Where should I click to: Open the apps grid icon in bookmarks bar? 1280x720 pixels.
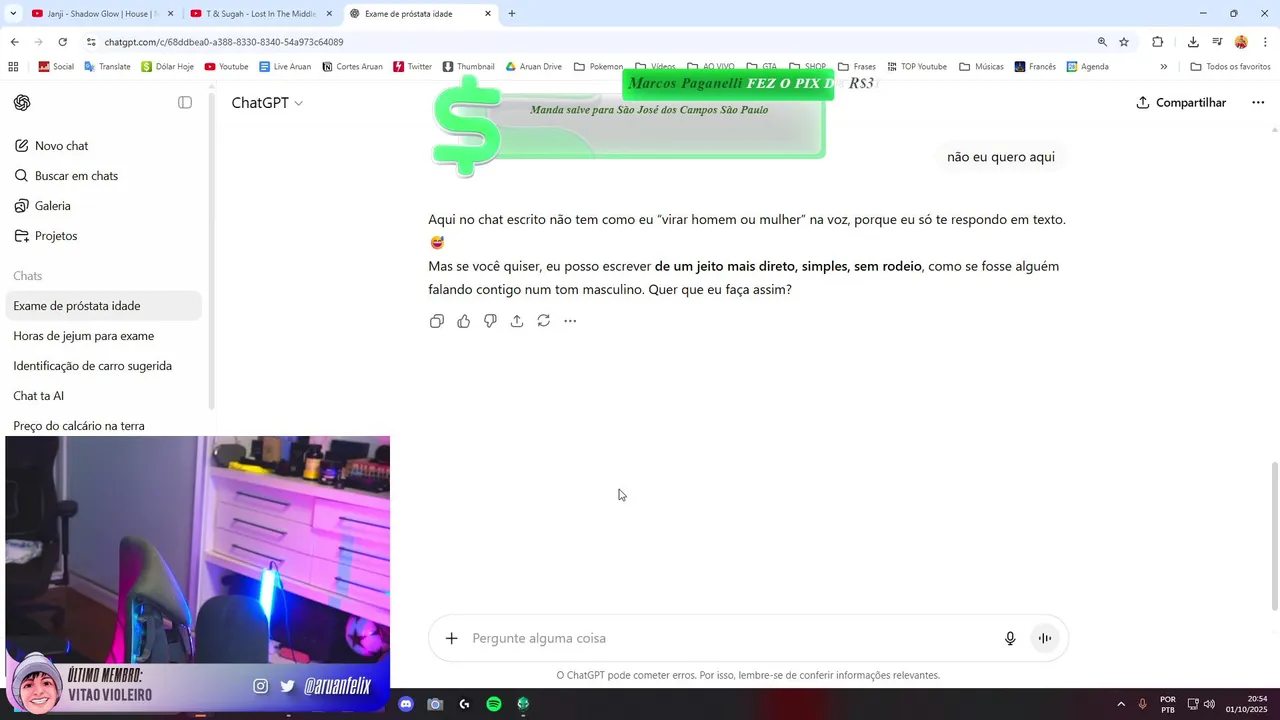(x=13, y=67)
